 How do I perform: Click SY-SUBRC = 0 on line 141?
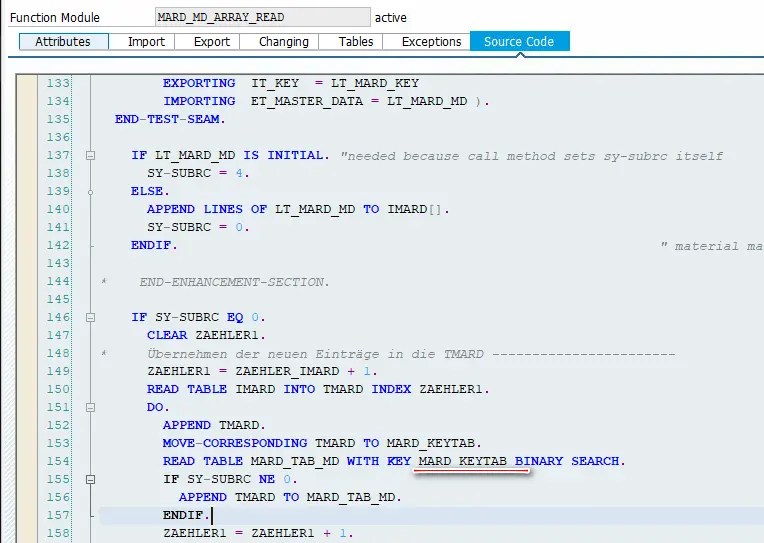(198, 228)
